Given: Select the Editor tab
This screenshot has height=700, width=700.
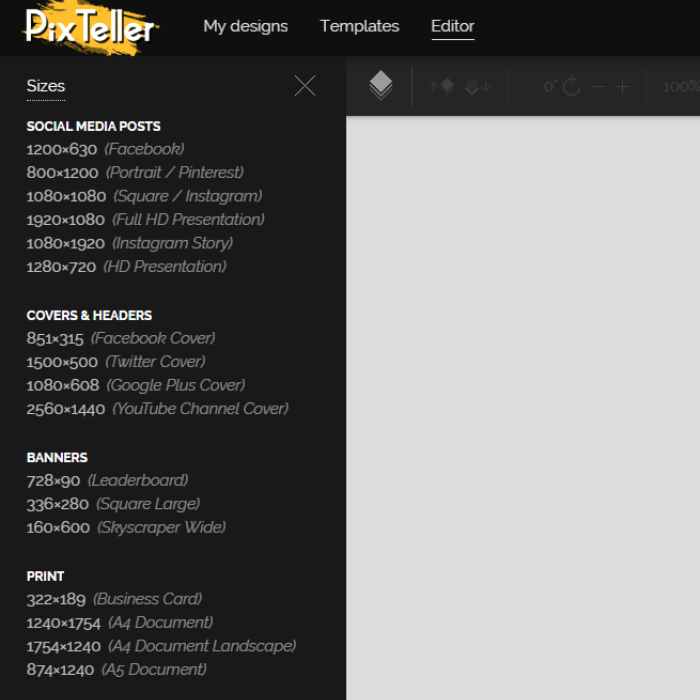Looking at the screenshot, I should pyautogui.click(x=452, y=26).
